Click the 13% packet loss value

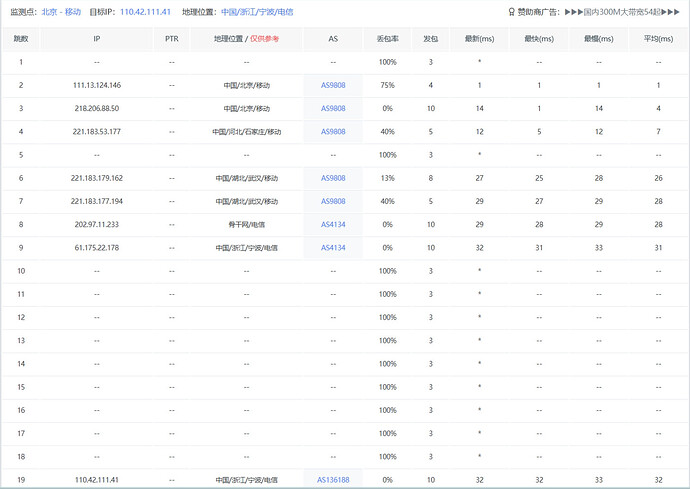388,178
